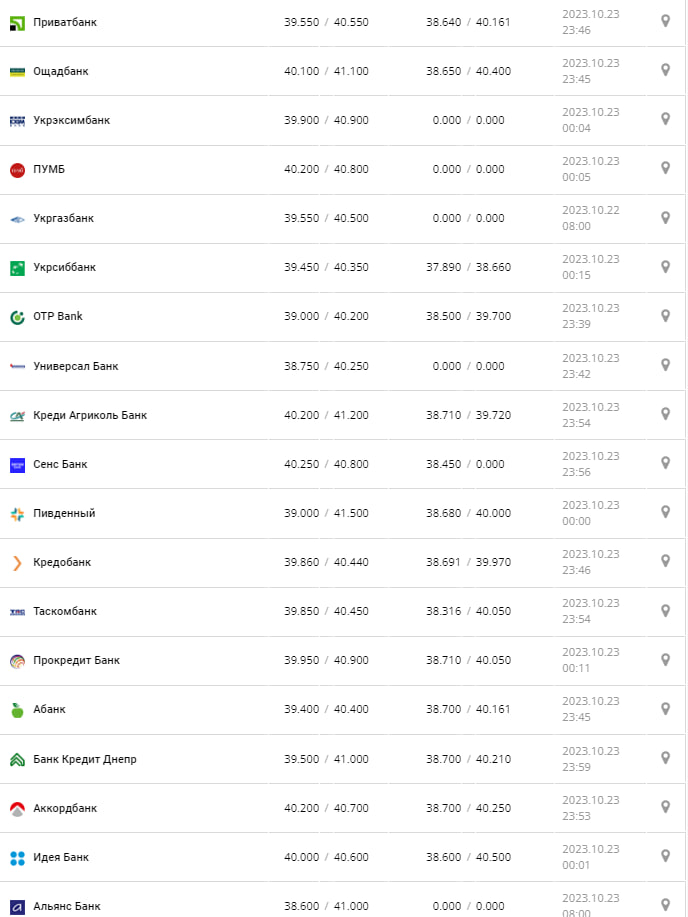Open location pin in Аккордбанк row
The image size is (688, 917).
(x=665, y=807)
